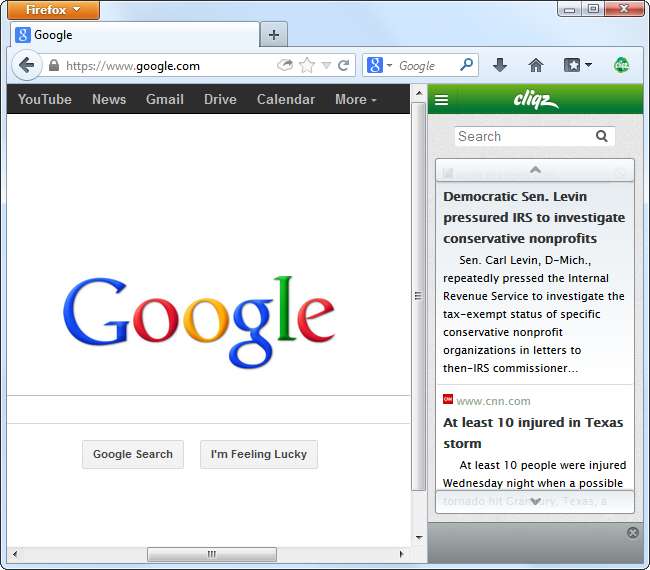
Task: Open the Bookmarks menu dropdown
Action: (x=577, y=66)
